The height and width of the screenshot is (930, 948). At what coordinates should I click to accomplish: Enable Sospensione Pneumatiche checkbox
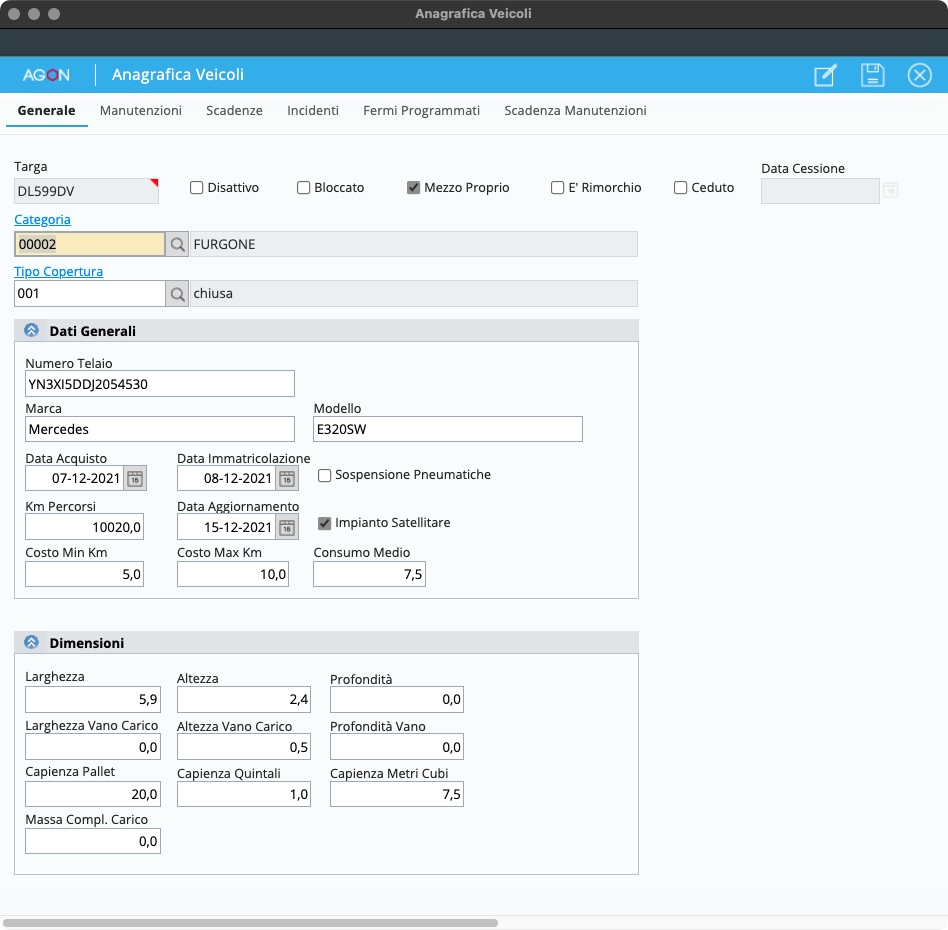tap(325, 475)
